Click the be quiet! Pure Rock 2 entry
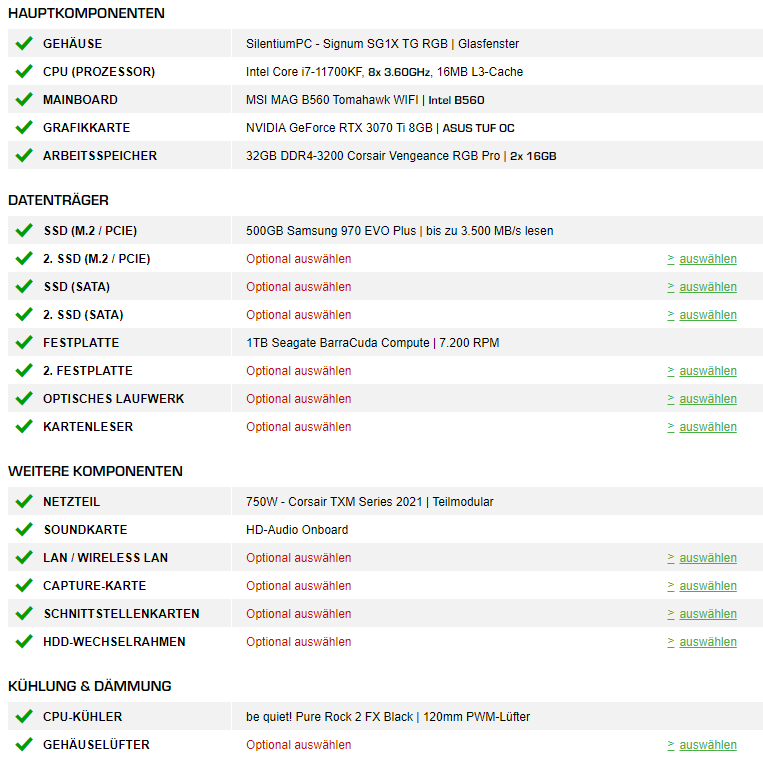This screenshot has width=763, height=764. tap(388, 716)
